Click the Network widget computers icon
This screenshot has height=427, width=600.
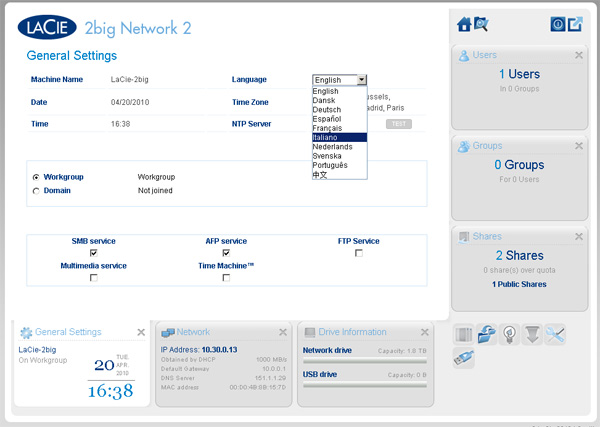(x=168, y=332)
